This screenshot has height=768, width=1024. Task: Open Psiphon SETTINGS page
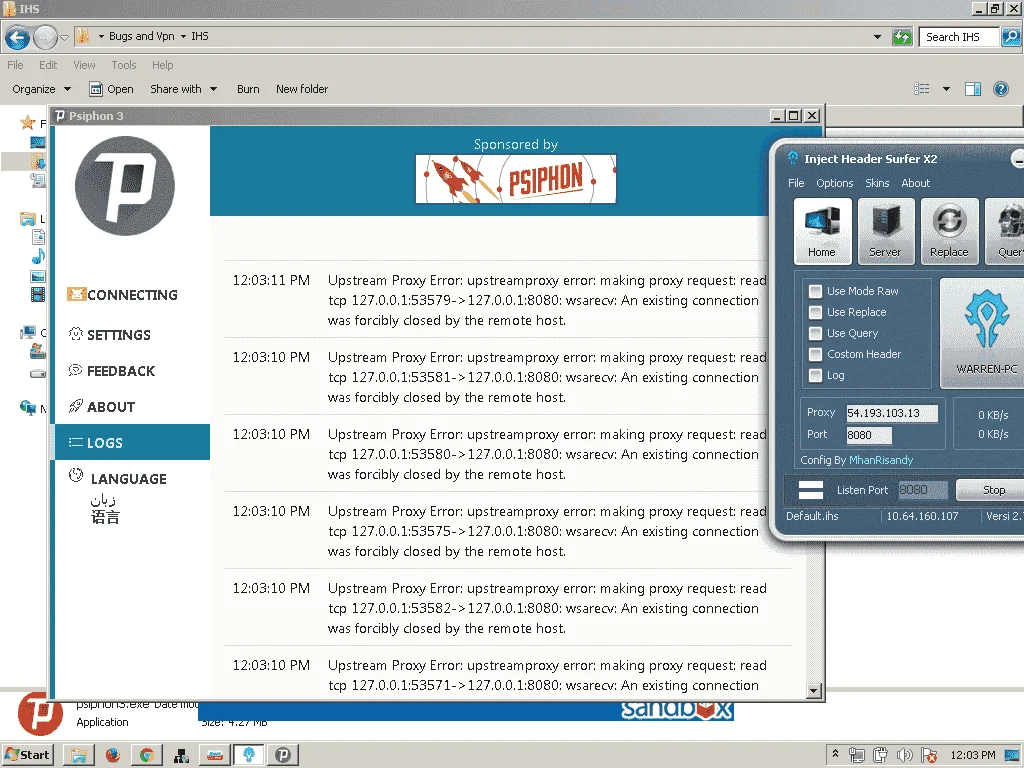click(x=110, y=334)
